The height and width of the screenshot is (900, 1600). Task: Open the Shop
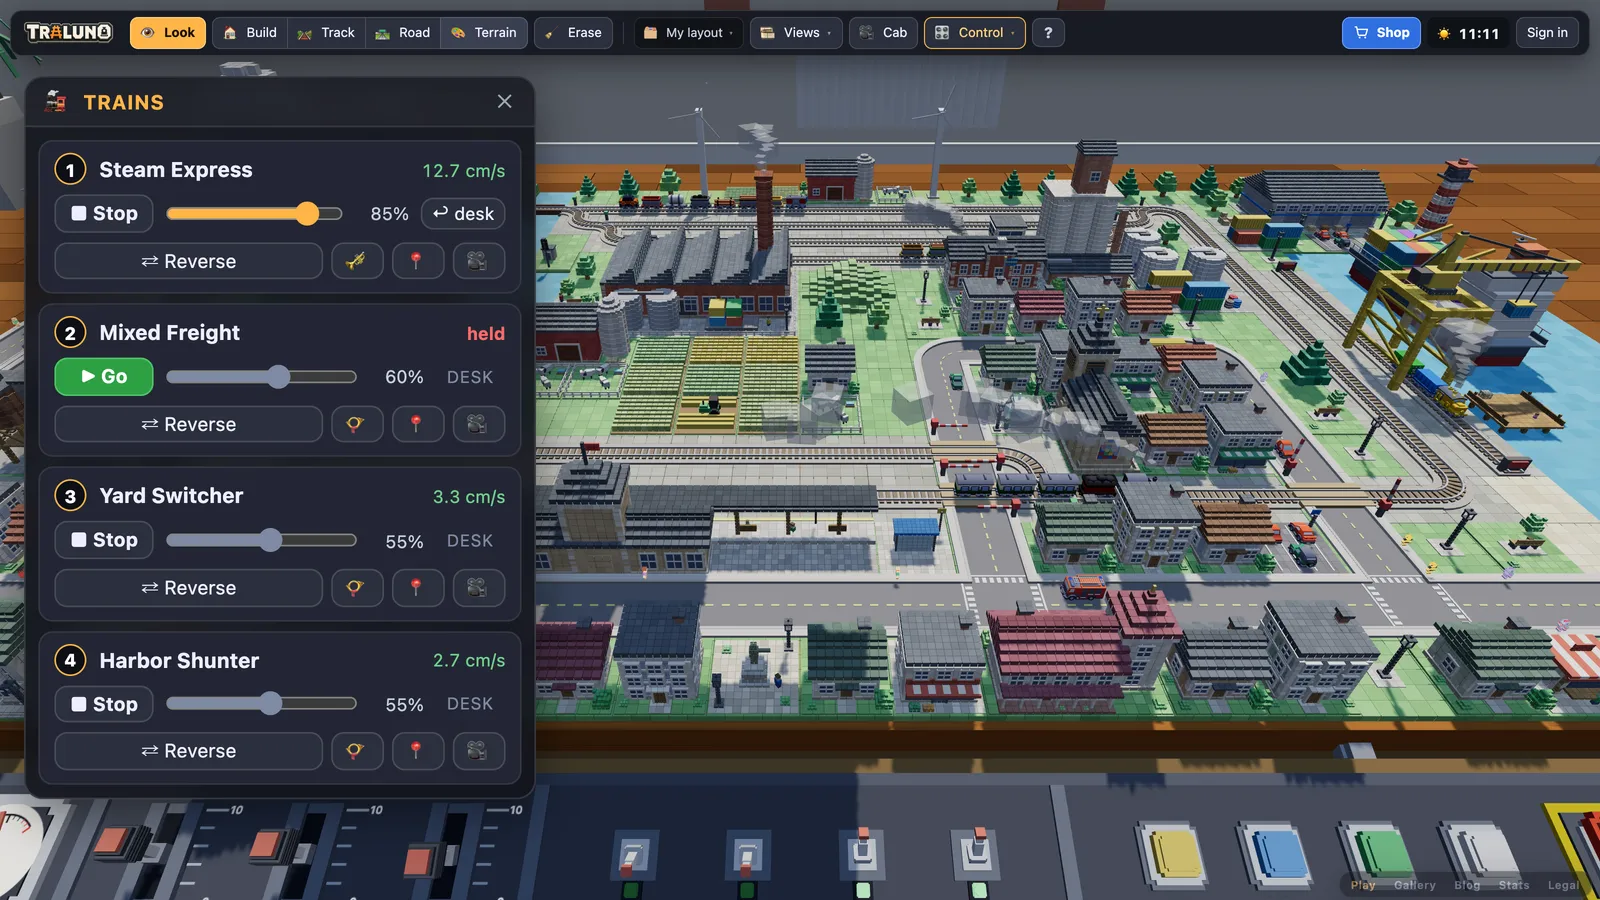point(1381,33)
